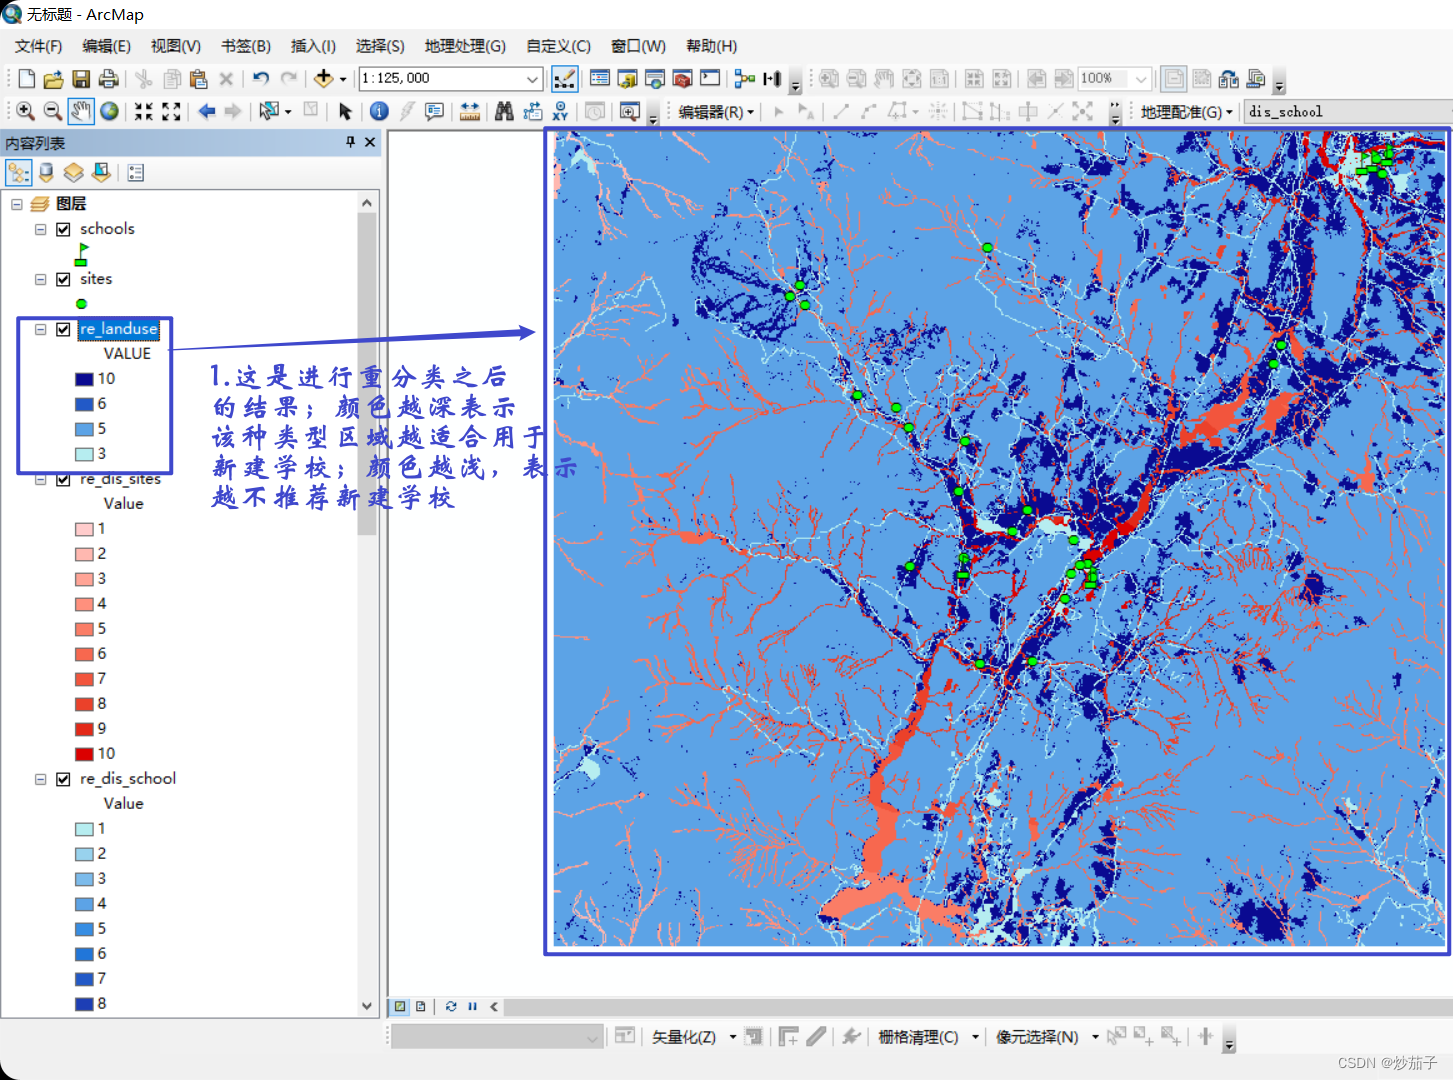
Task: Collapse the re_dis_school layer legend
Action: pos(41,779)
